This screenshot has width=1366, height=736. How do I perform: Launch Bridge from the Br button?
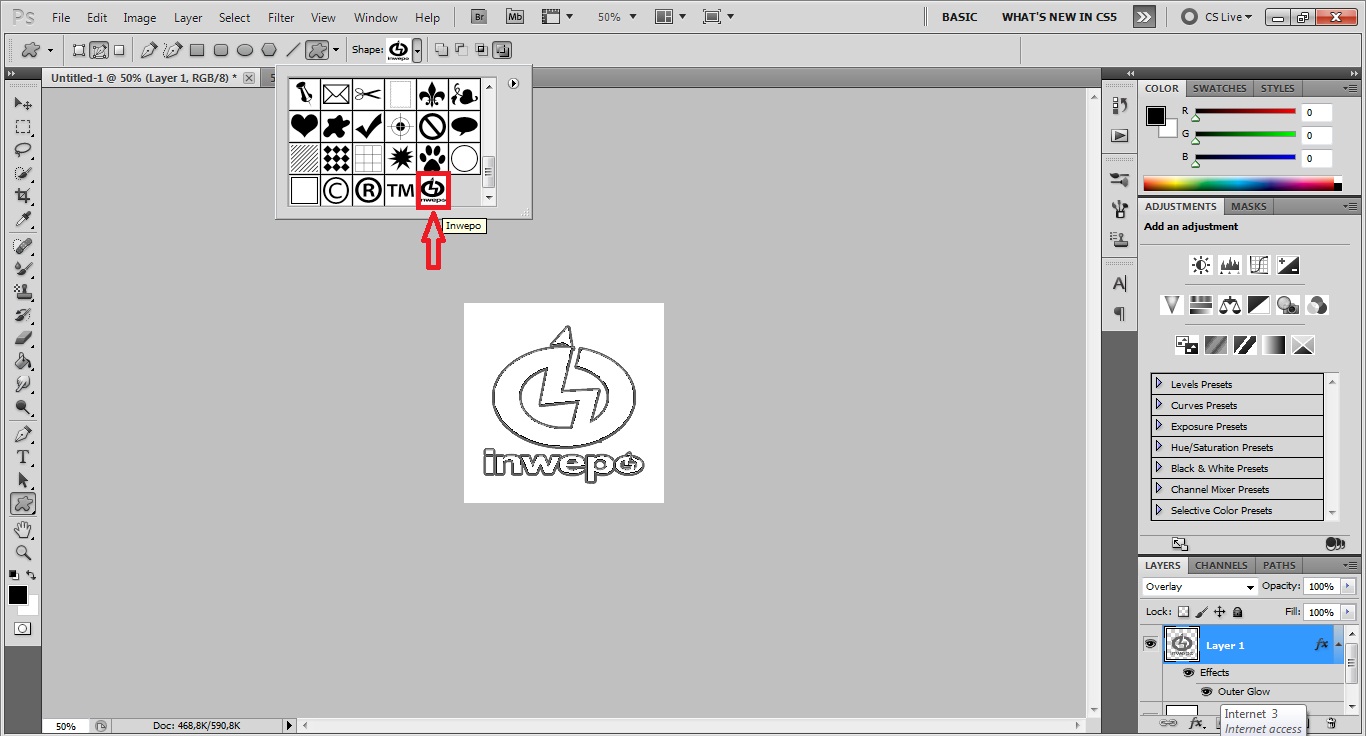tap(480, 17)
